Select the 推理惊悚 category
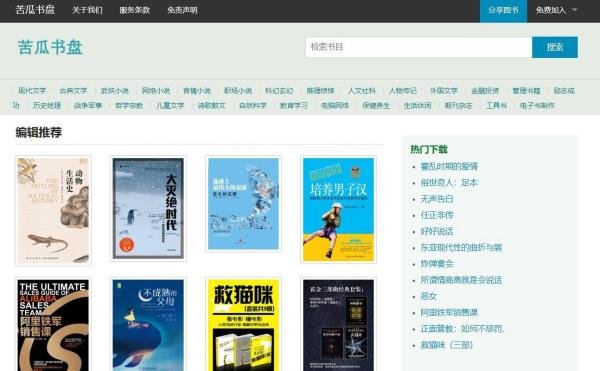Screen dimensions: 600x371 [320, 91]
